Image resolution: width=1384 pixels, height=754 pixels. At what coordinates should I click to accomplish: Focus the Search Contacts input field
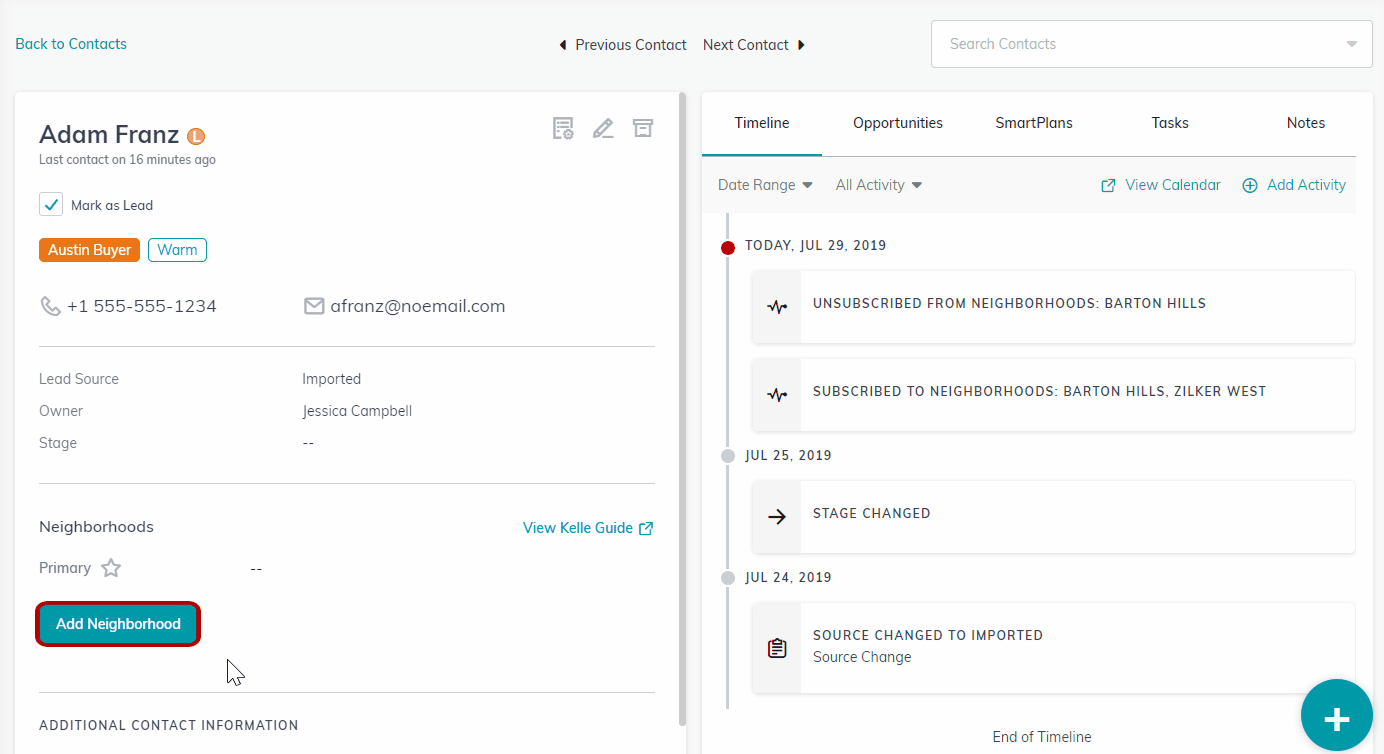(x=1151, y=44)
